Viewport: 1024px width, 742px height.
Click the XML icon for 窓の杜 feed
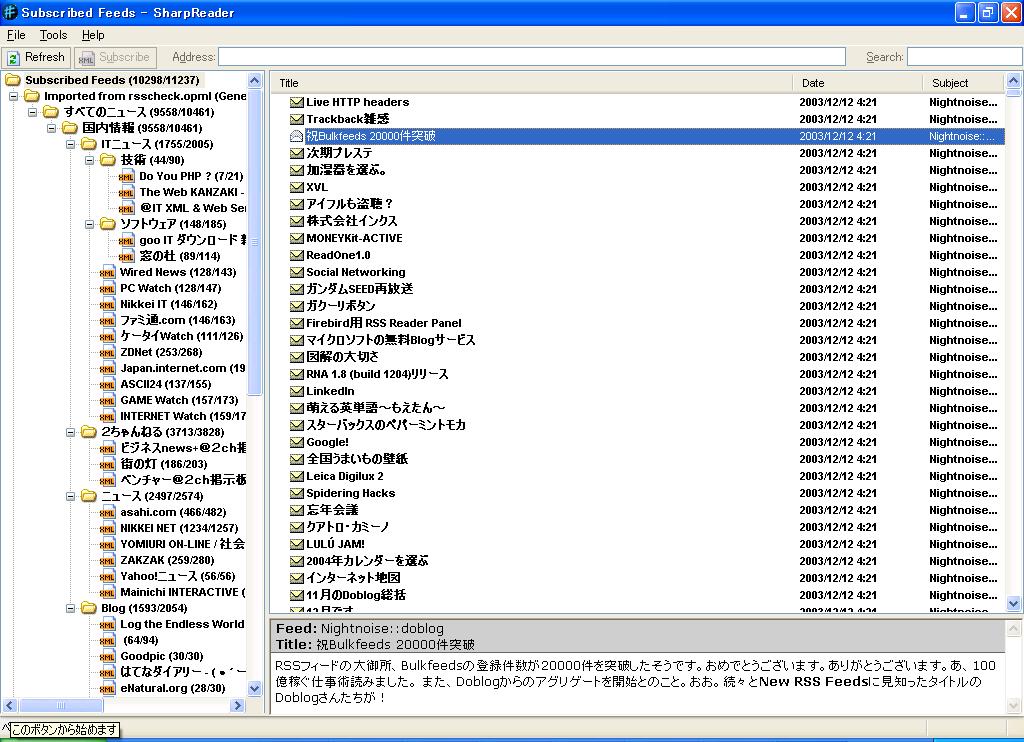click(127, 257)
